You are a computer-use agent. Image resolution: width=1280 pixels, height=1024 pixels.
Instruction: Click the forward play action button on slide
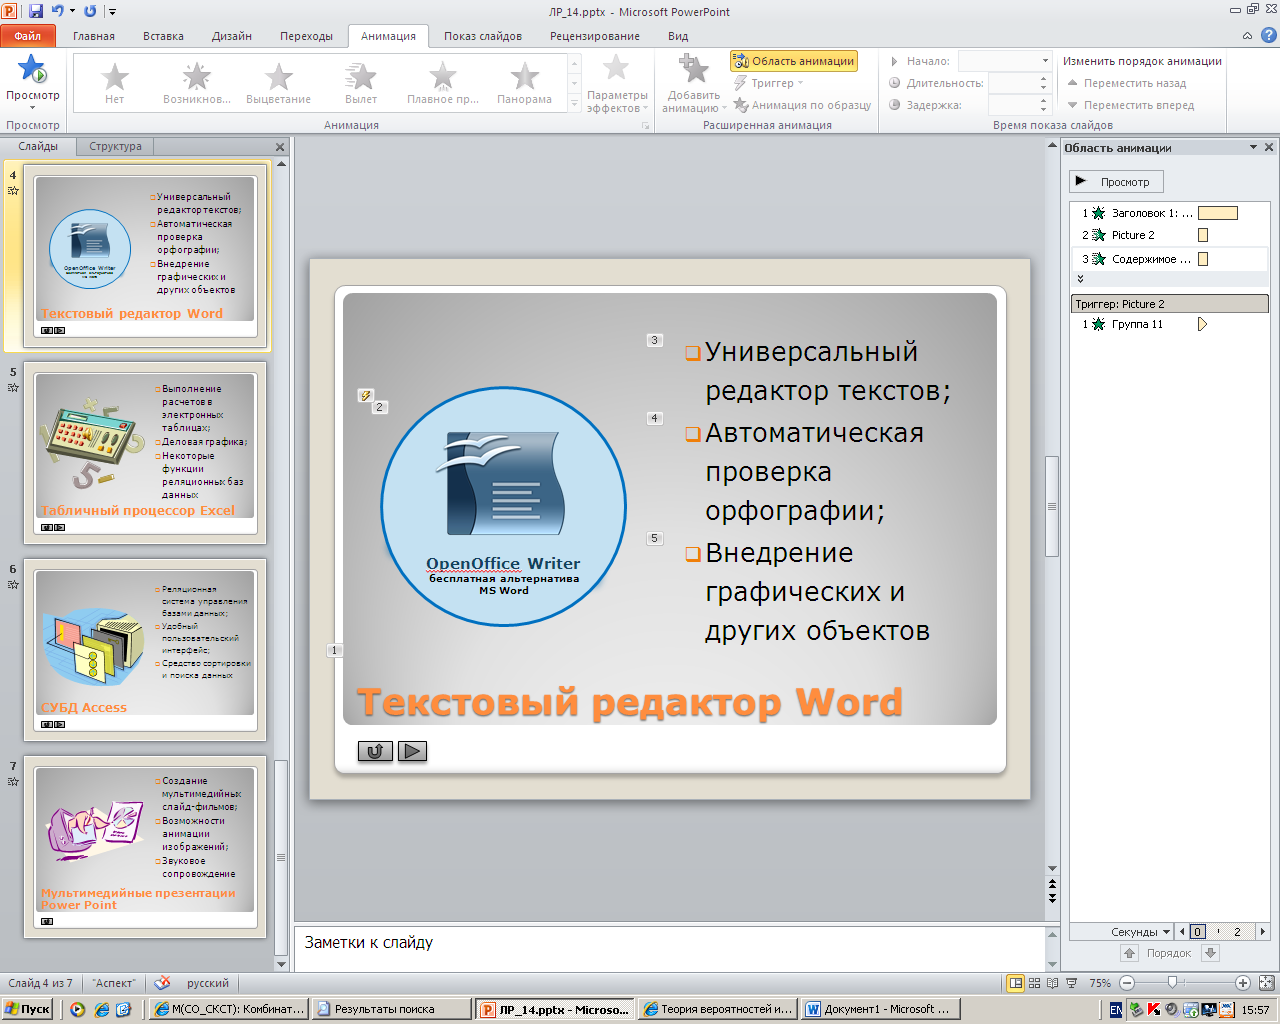[412, 751]
